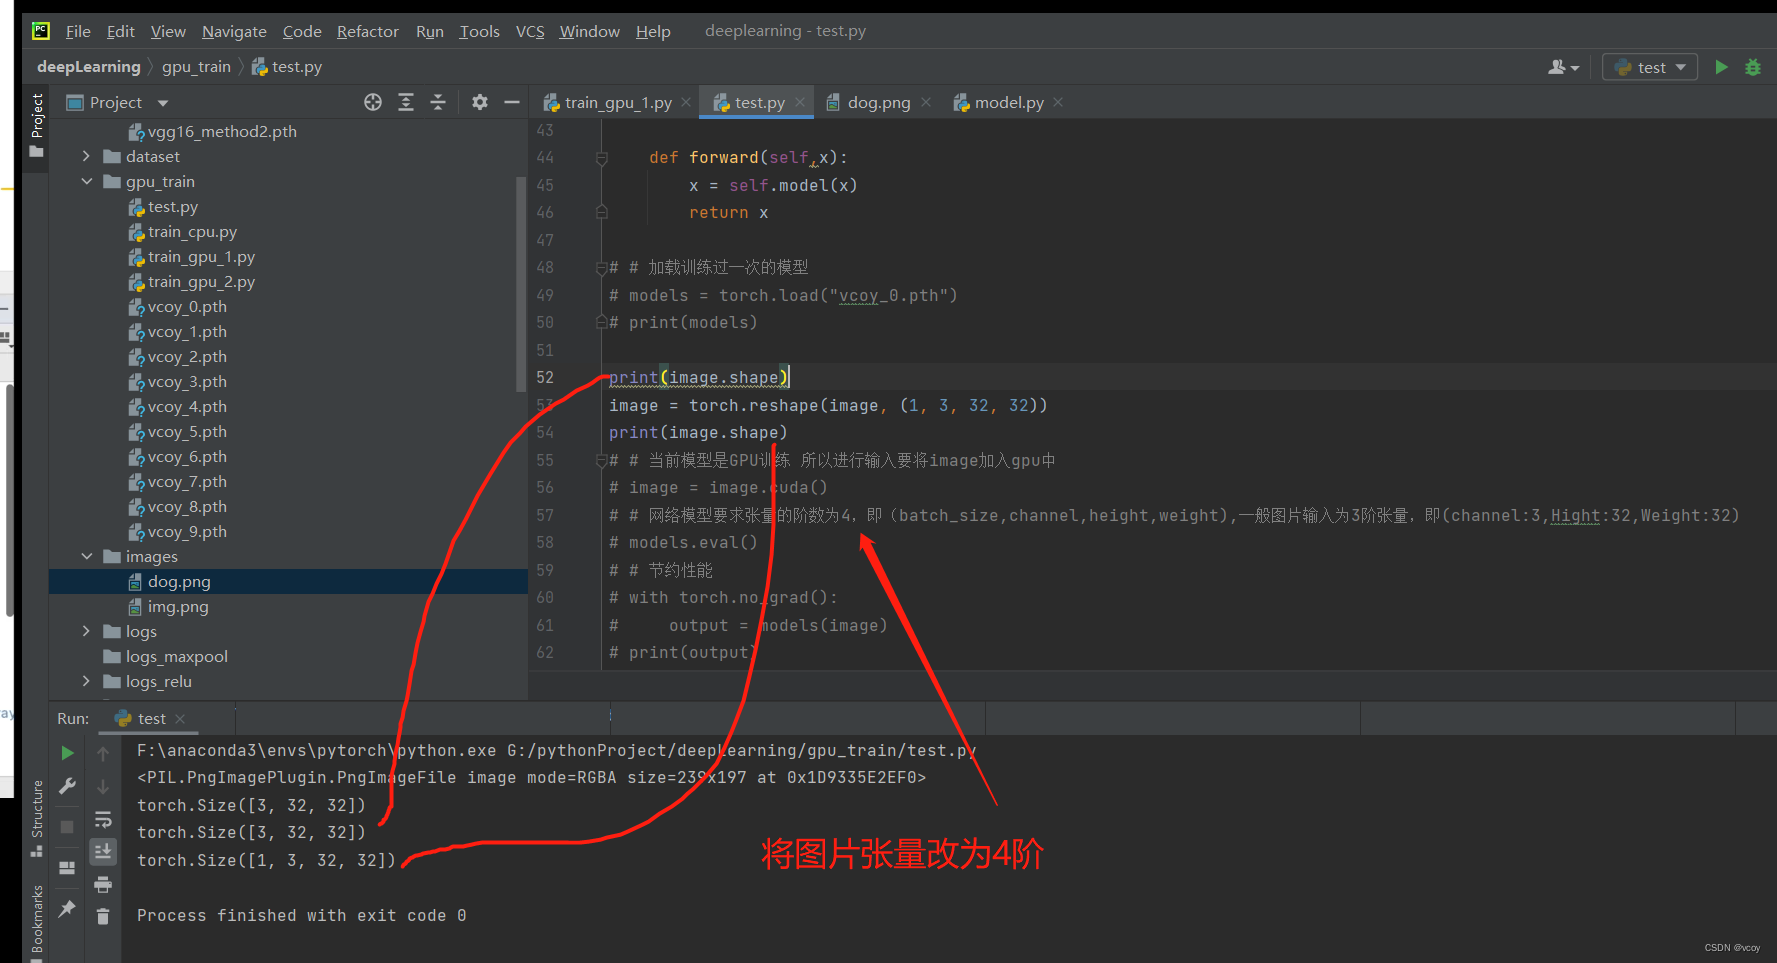Select vcoy_5.pth in Project tree
1777x963 pixels.
pos(187,431)
